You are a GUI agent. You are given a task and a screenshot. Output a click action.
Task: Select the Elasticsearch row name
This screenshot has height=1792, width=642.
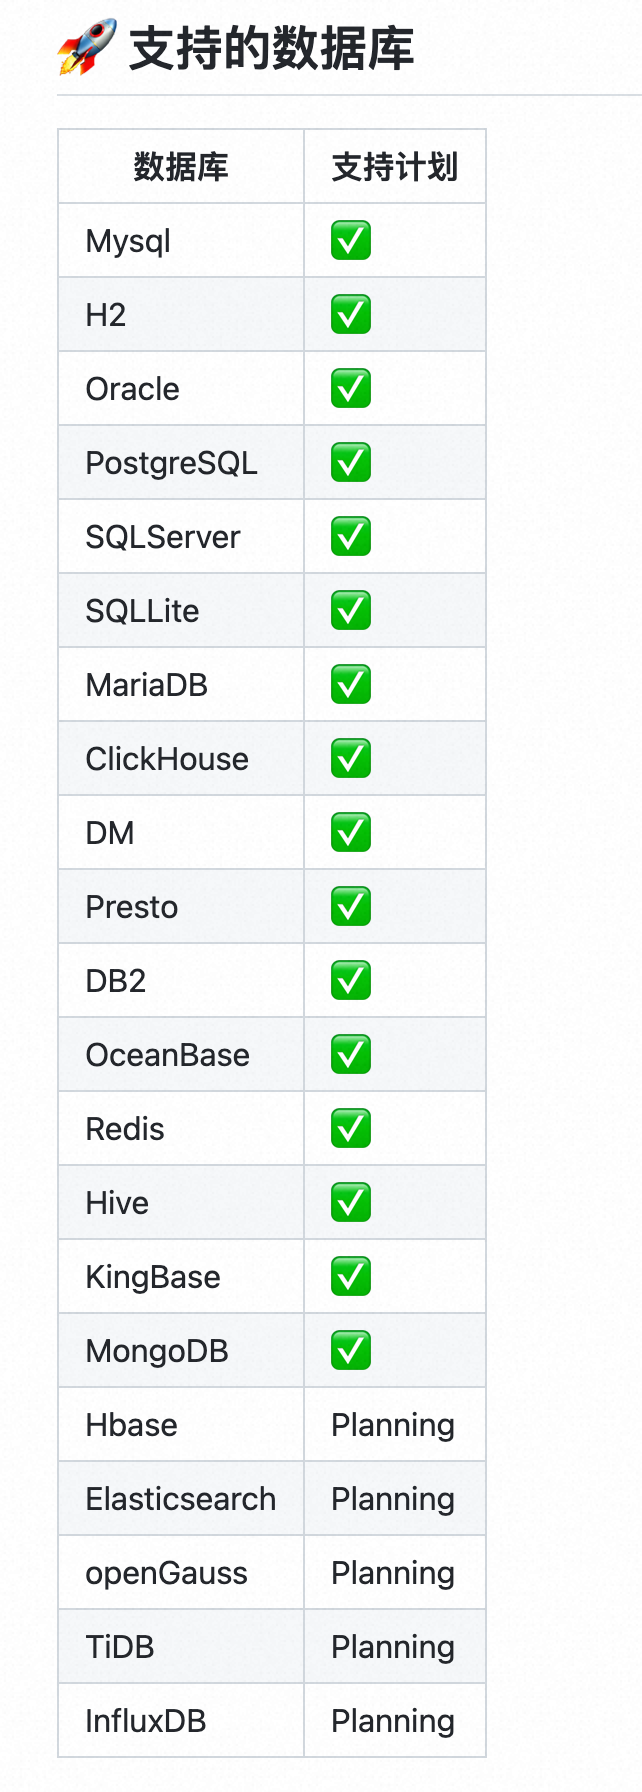point(181,1499)
